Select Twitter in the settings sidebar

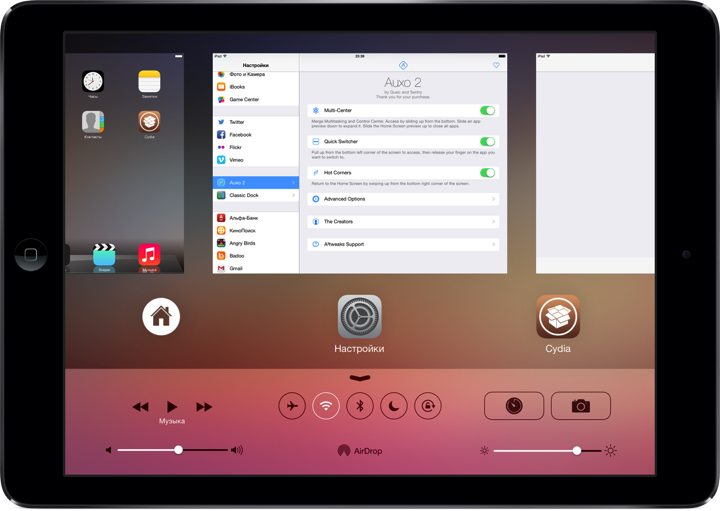(256, 122)
